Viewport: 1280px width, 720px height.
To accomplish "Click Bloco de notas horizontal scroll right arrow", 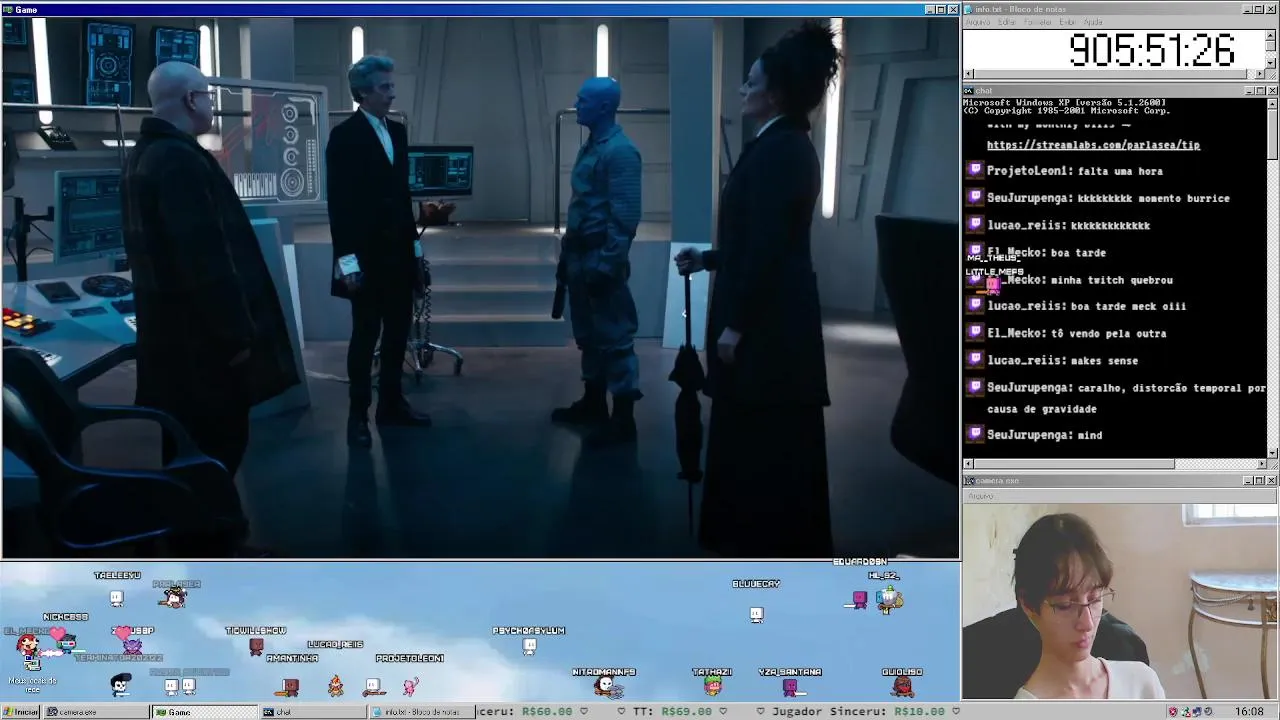I will point(1262,74).
